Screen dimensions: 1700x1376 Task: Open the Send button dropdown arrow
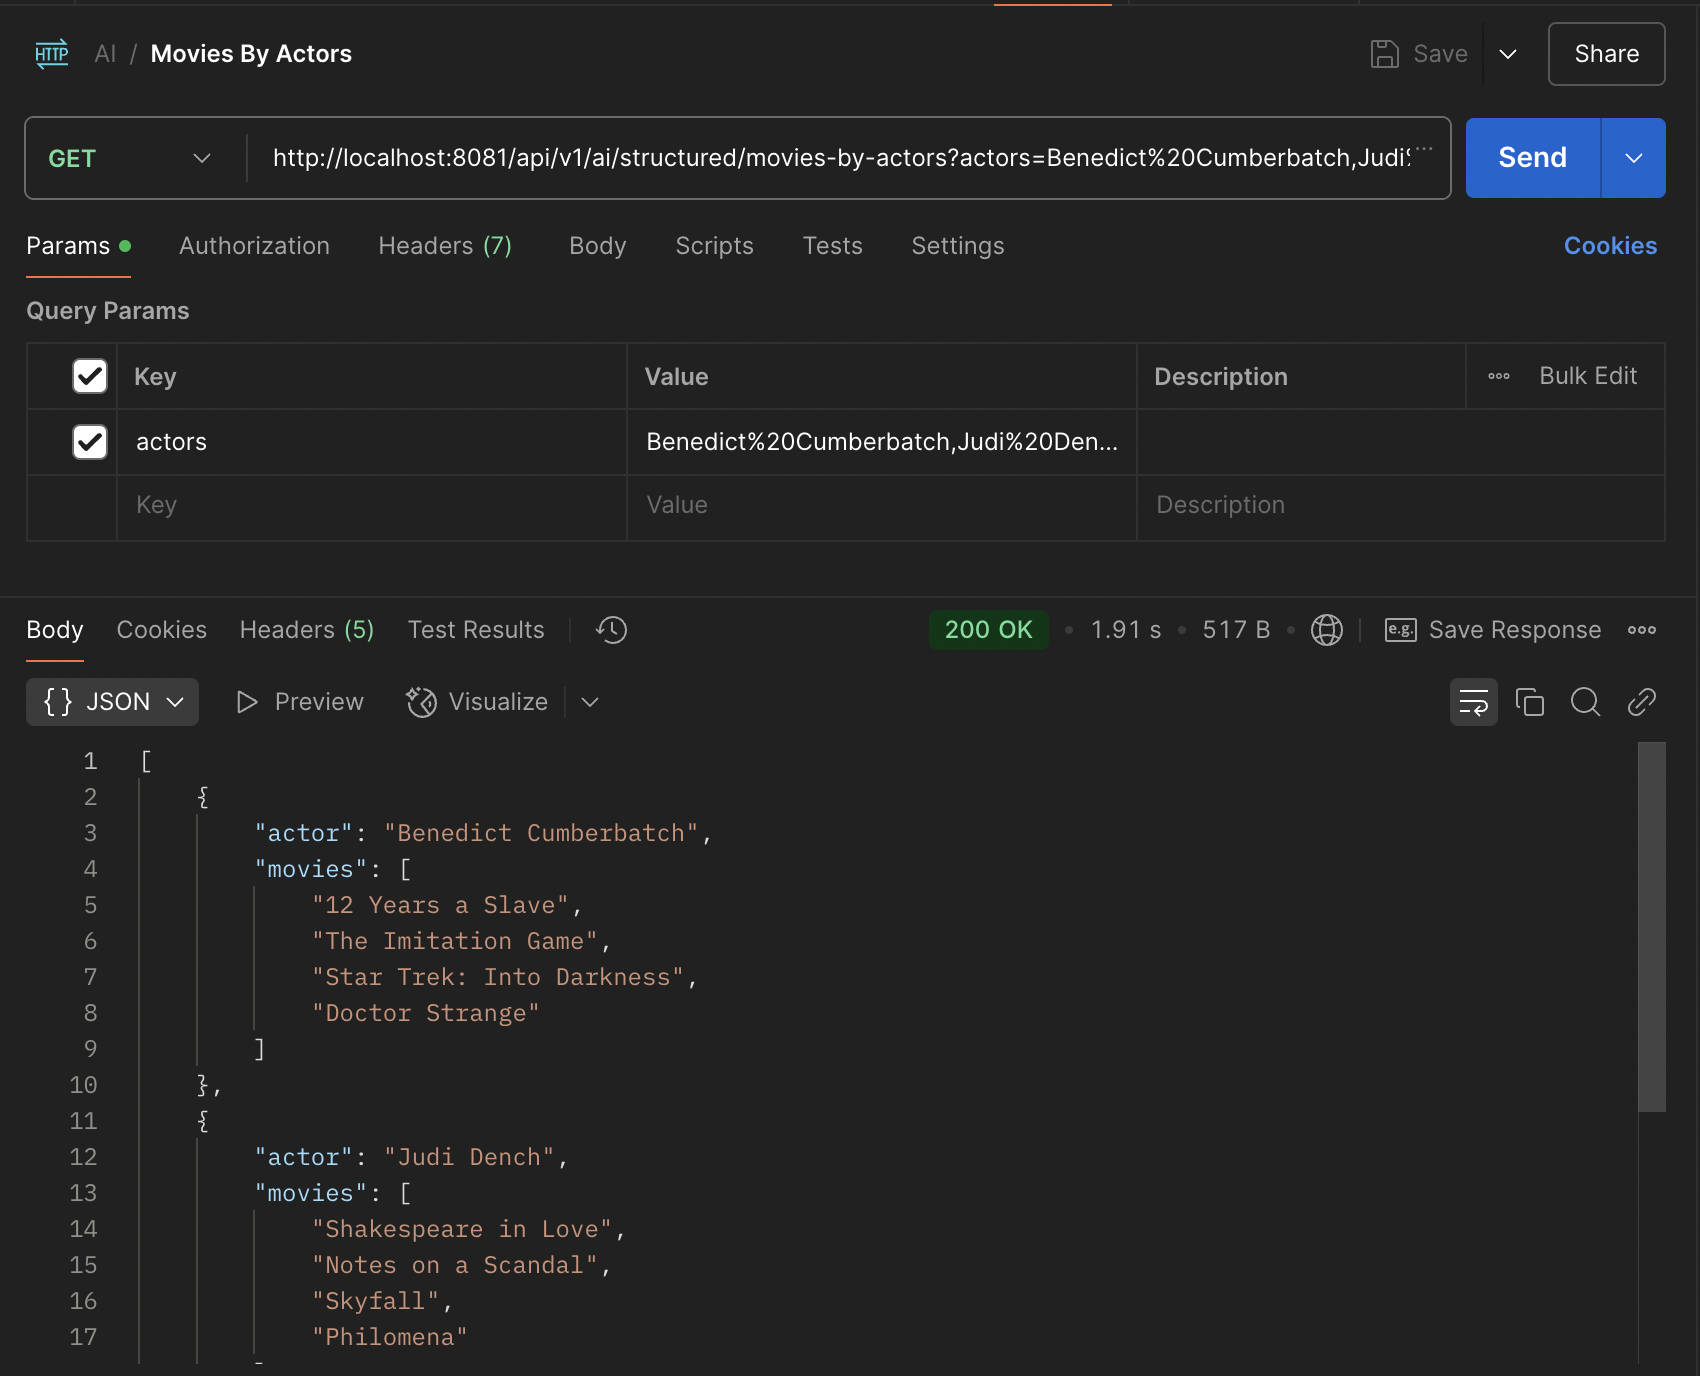click(1634, 158)
